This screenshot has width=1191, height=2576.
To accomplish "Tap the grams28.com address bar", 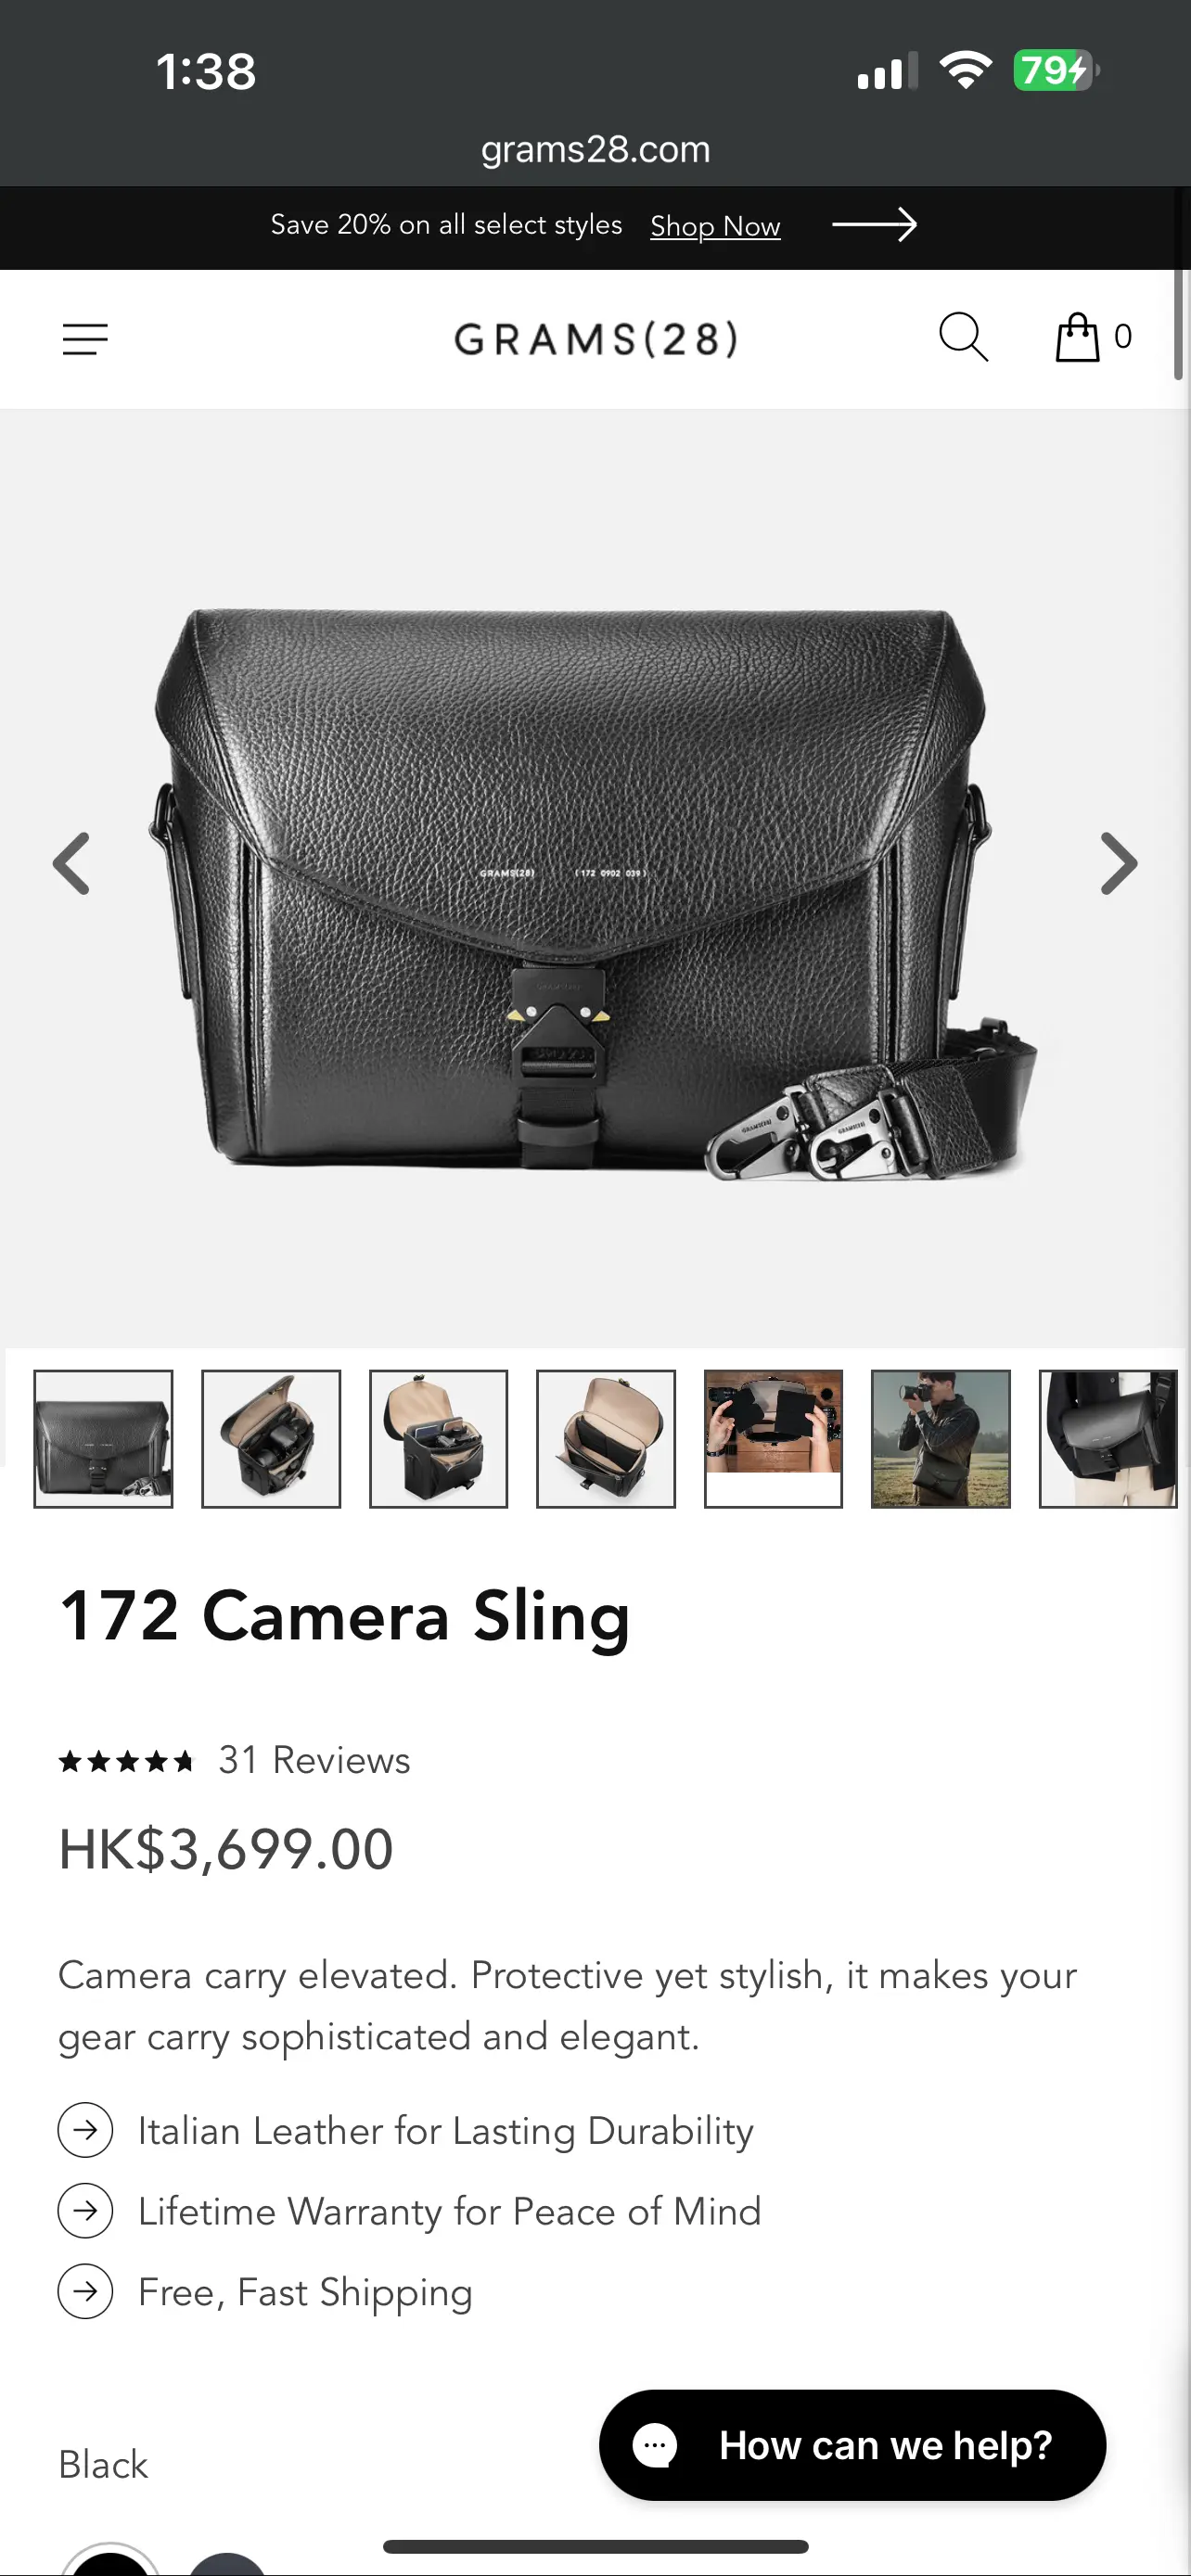I will click(596, 149).
